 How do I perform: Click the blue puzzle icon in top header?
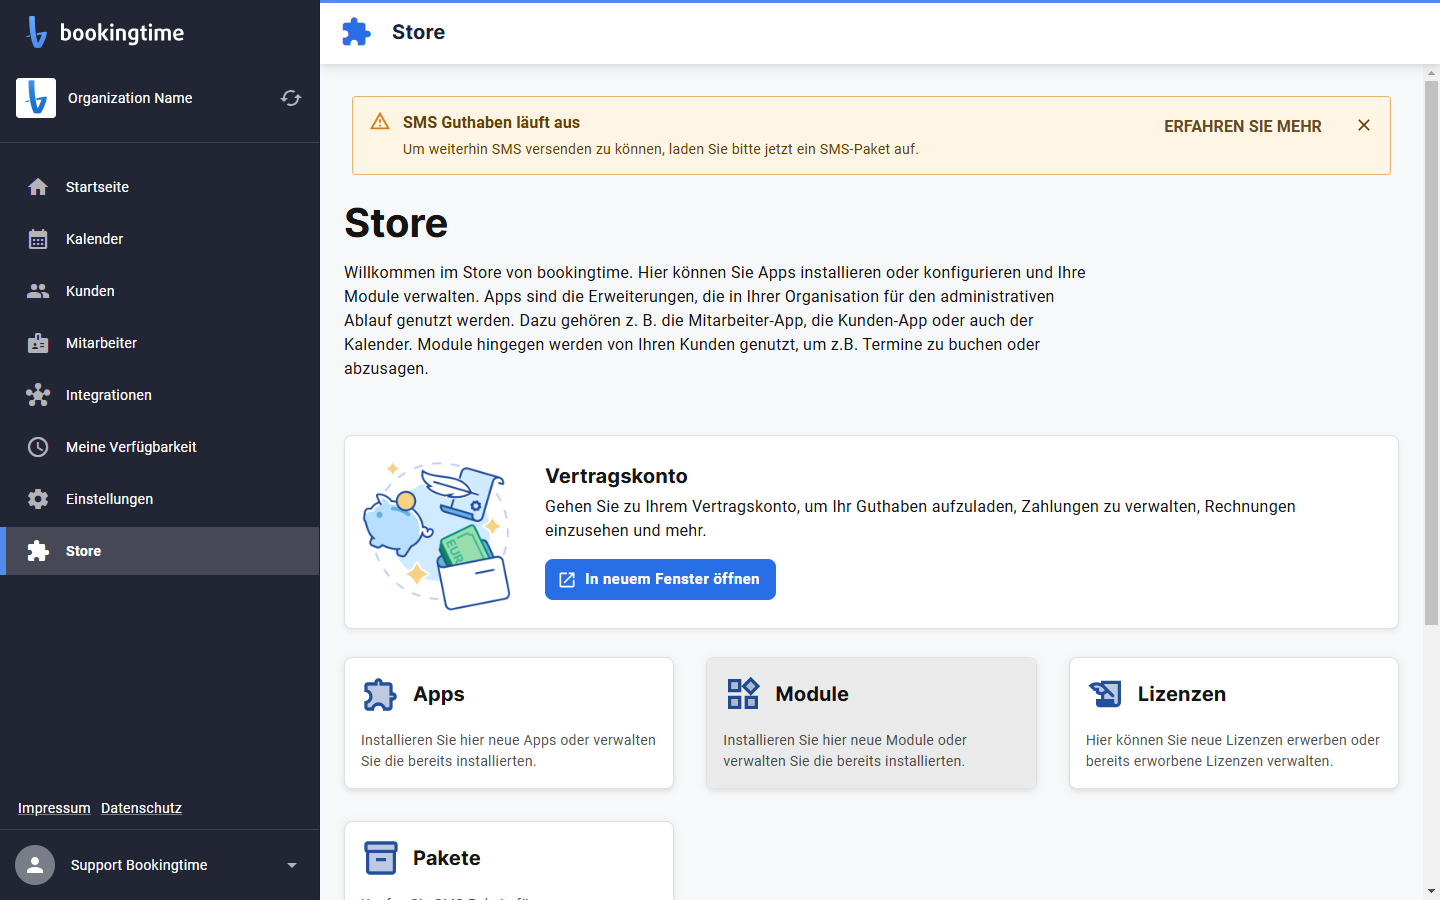(356, 32)
